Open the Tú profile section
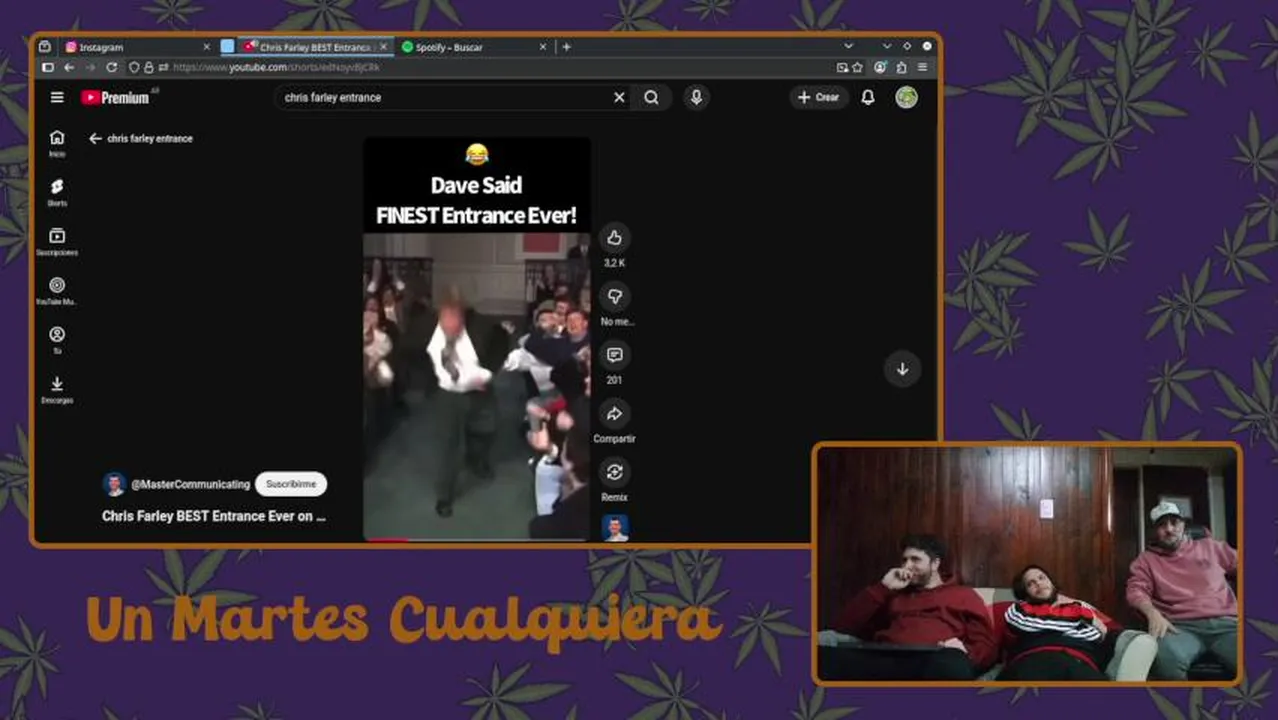Viewport: 1278px width, 720px height. click(57, 339)
